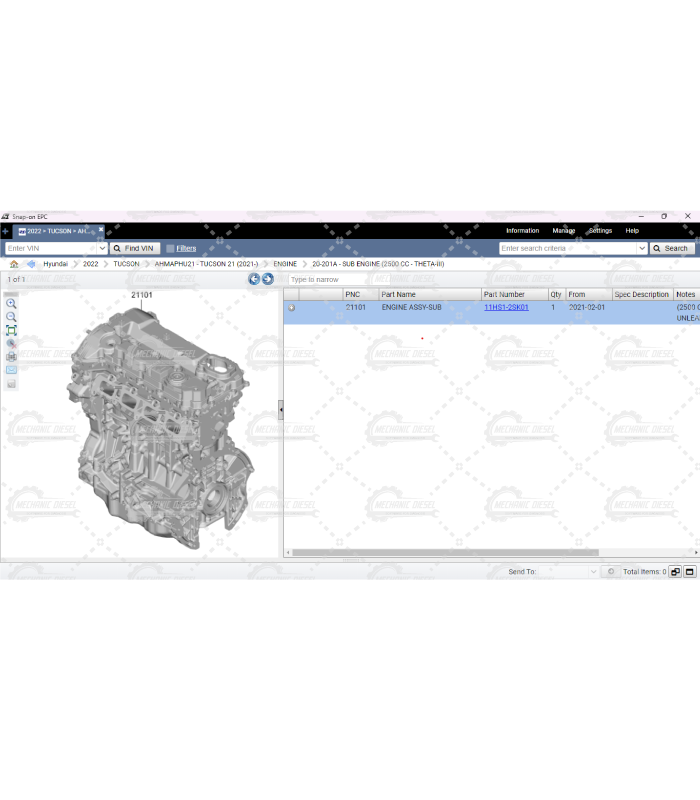The width and height of the screenshot is (700, 800).
Task: Fit the engine diagram to window
Action: [x=11, y=330]
